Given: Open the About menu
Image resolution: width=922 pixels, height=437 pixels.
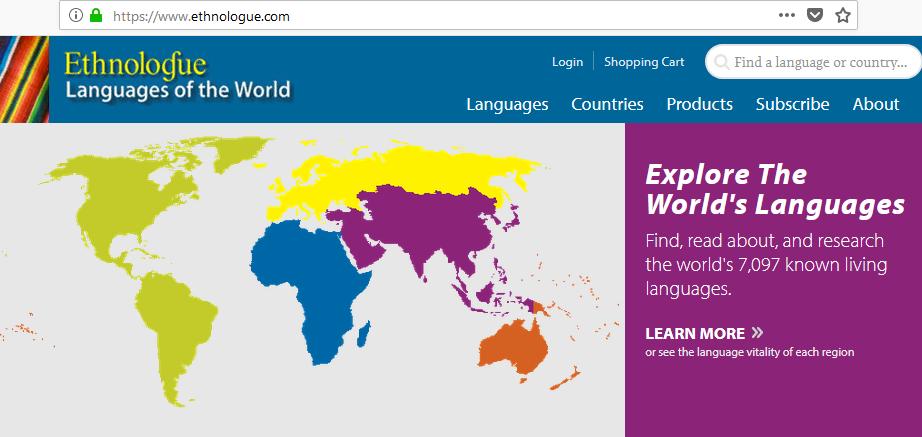Looking at the screenshot, I should click(x=876, y=105).
